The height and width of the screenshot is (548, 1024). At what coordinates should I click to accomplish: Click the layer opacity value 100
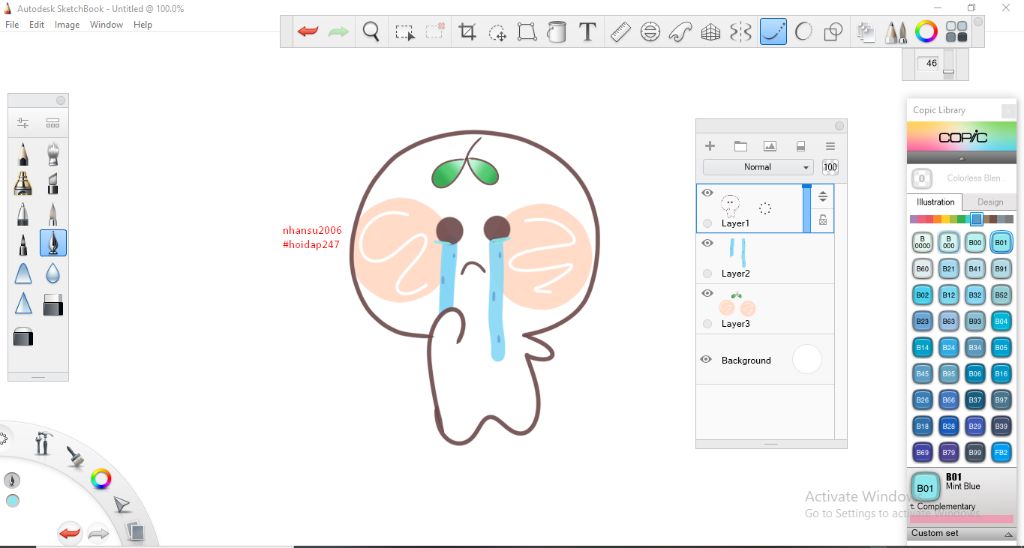pos(830,167)
